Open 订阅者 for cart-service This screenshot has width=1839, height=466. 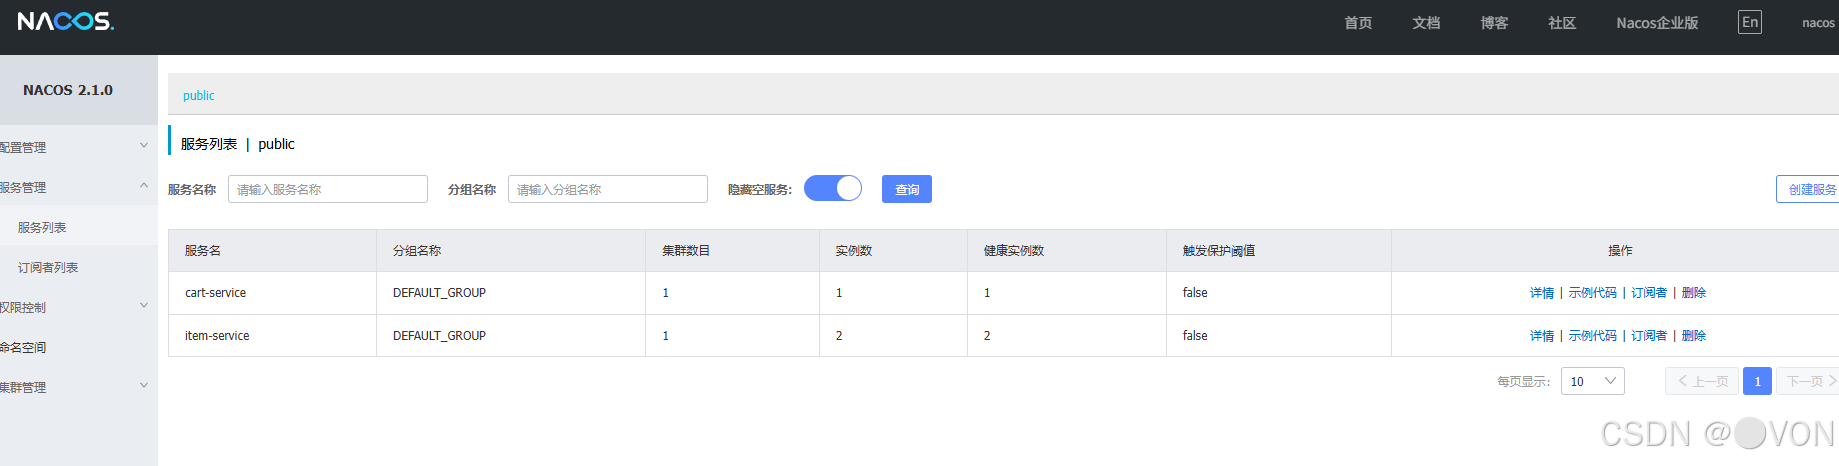point(1649,293)
